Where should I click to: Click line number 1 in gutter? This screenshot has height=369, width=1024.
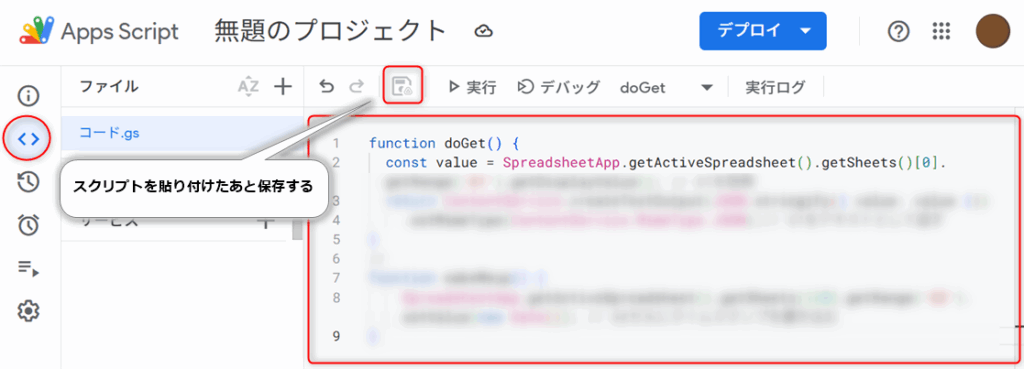336,143
